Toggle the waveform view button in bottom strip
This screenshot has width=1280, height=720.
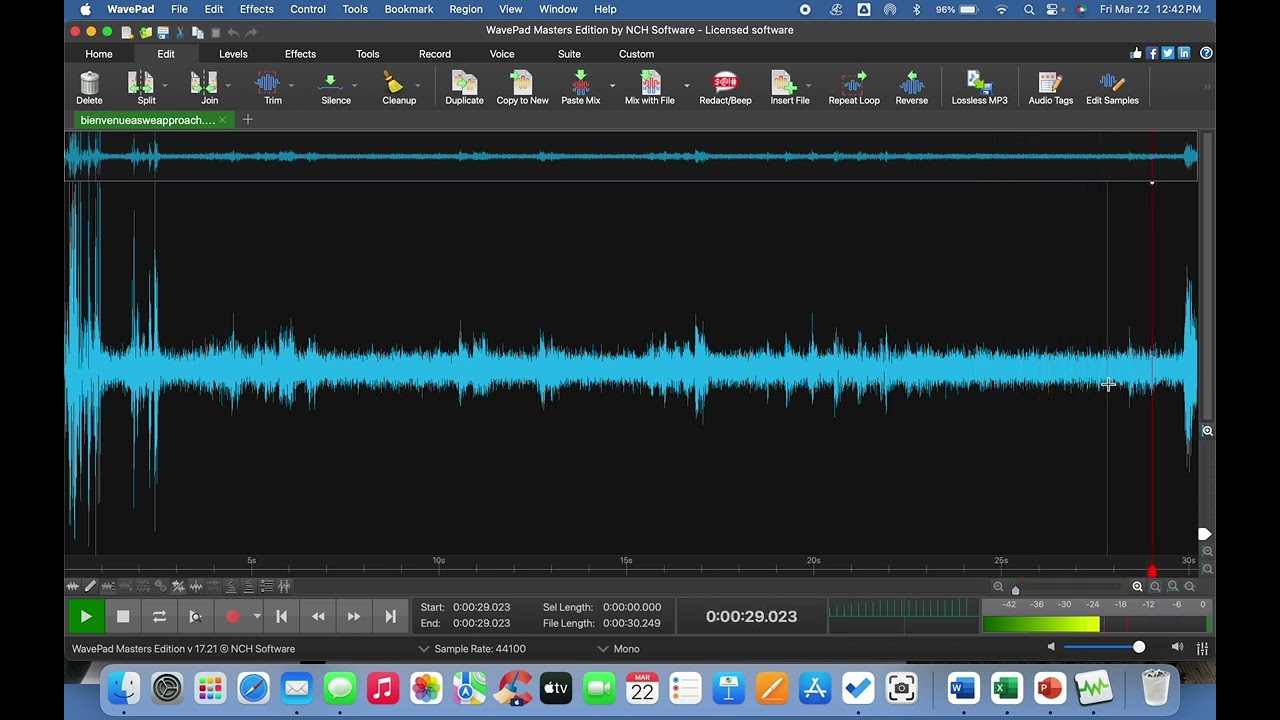pyautogui.click(x=72, y=586)
